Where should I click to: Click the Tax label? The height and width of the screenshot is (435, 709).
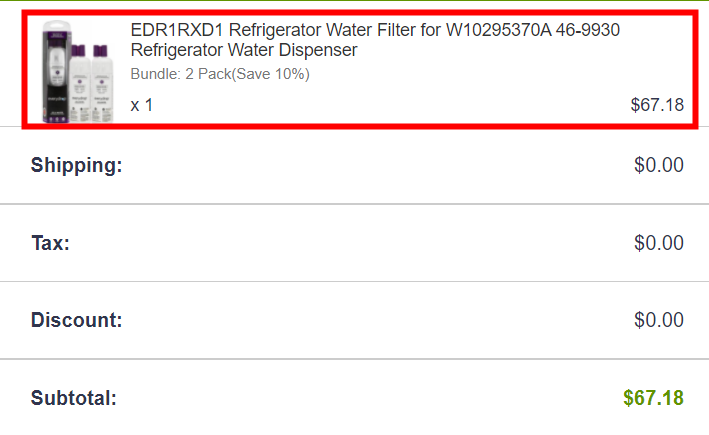coord(50,243)
